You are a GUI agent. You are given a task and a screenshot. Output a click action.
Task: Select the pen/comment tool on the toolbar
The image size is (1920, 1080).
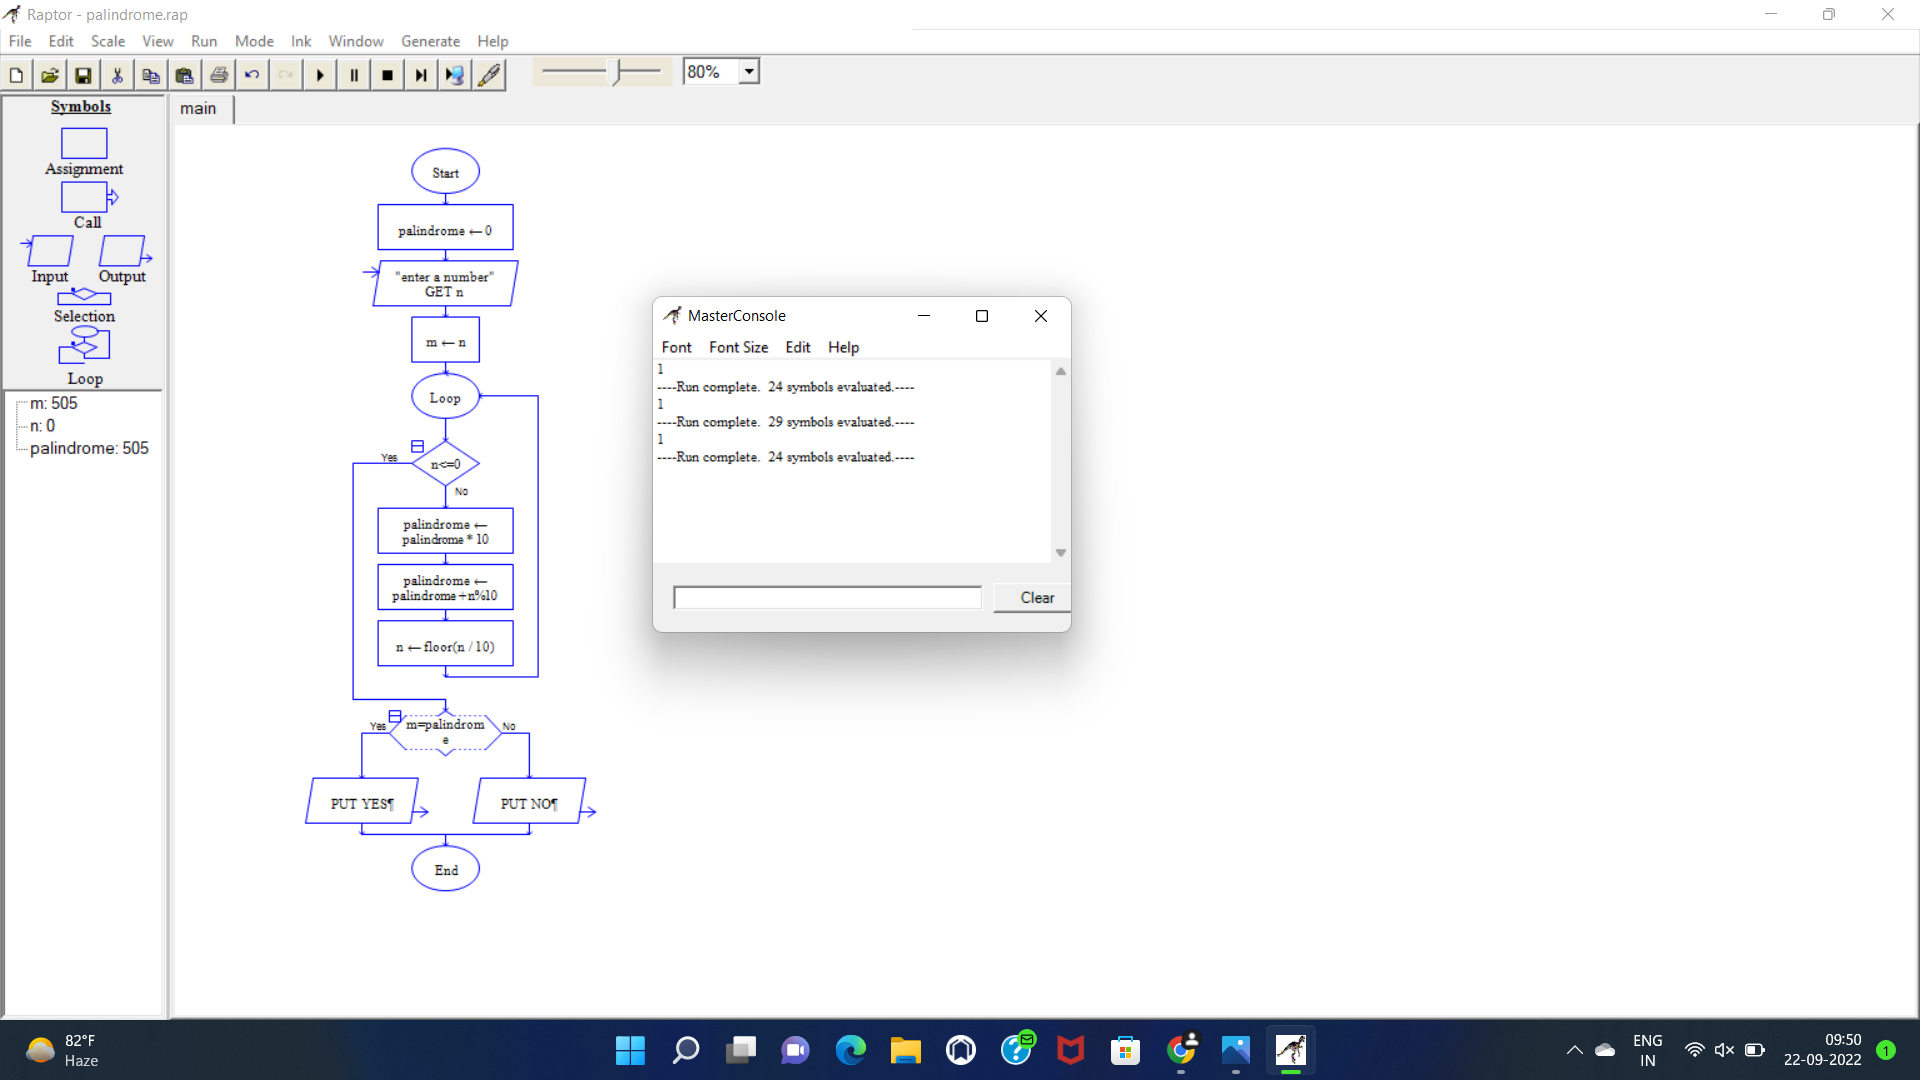click(489, 74)
